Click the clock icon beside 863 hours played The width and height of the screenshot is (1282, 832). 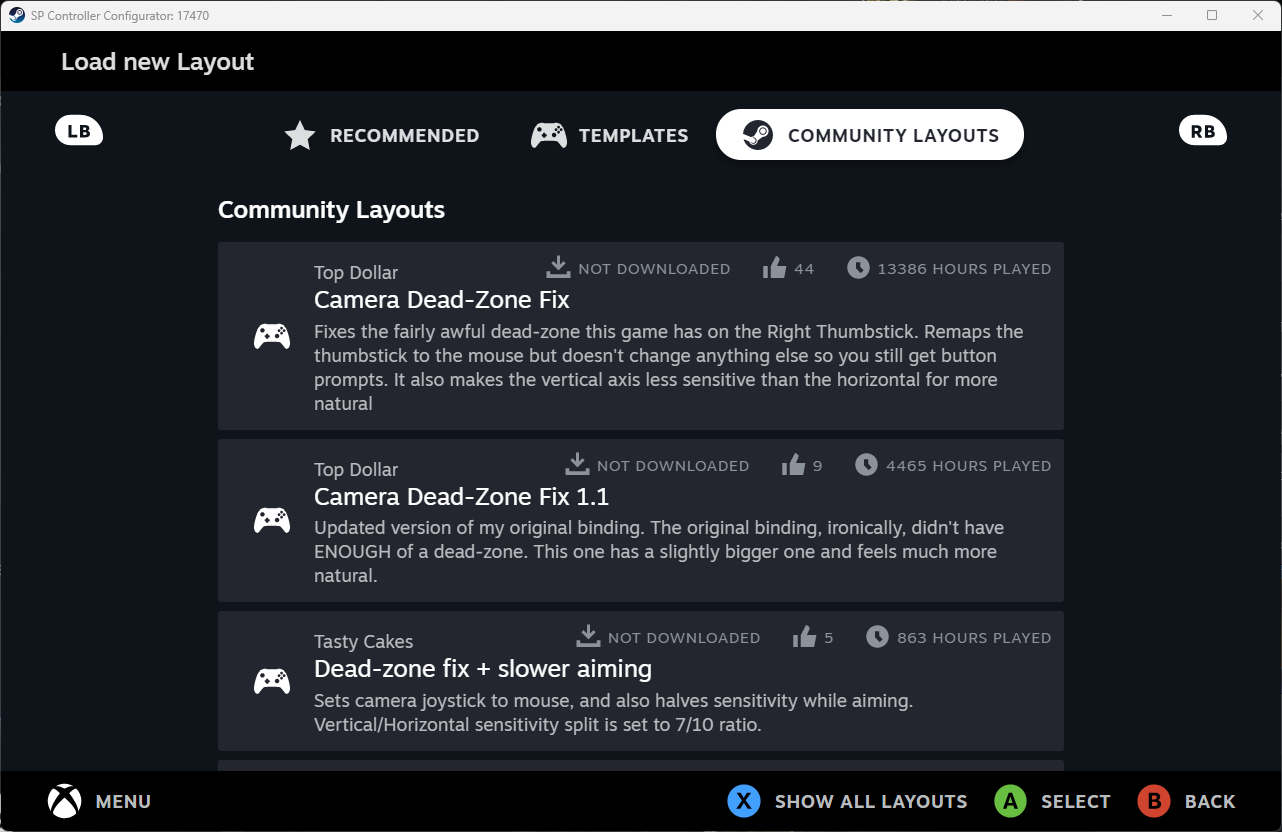point(877,637)
